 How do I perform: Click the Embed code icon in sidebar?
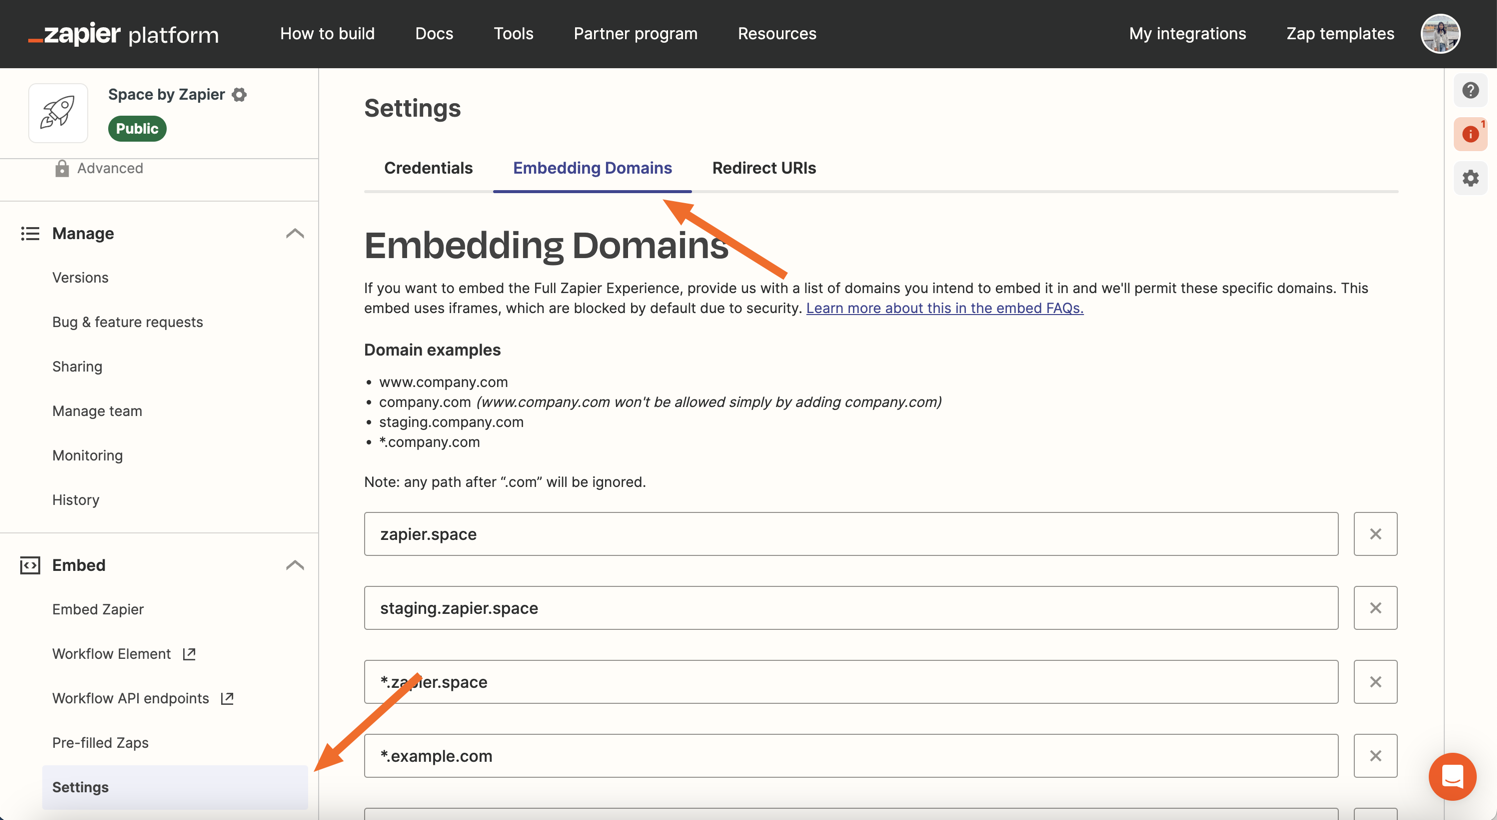tap(30, 565)
